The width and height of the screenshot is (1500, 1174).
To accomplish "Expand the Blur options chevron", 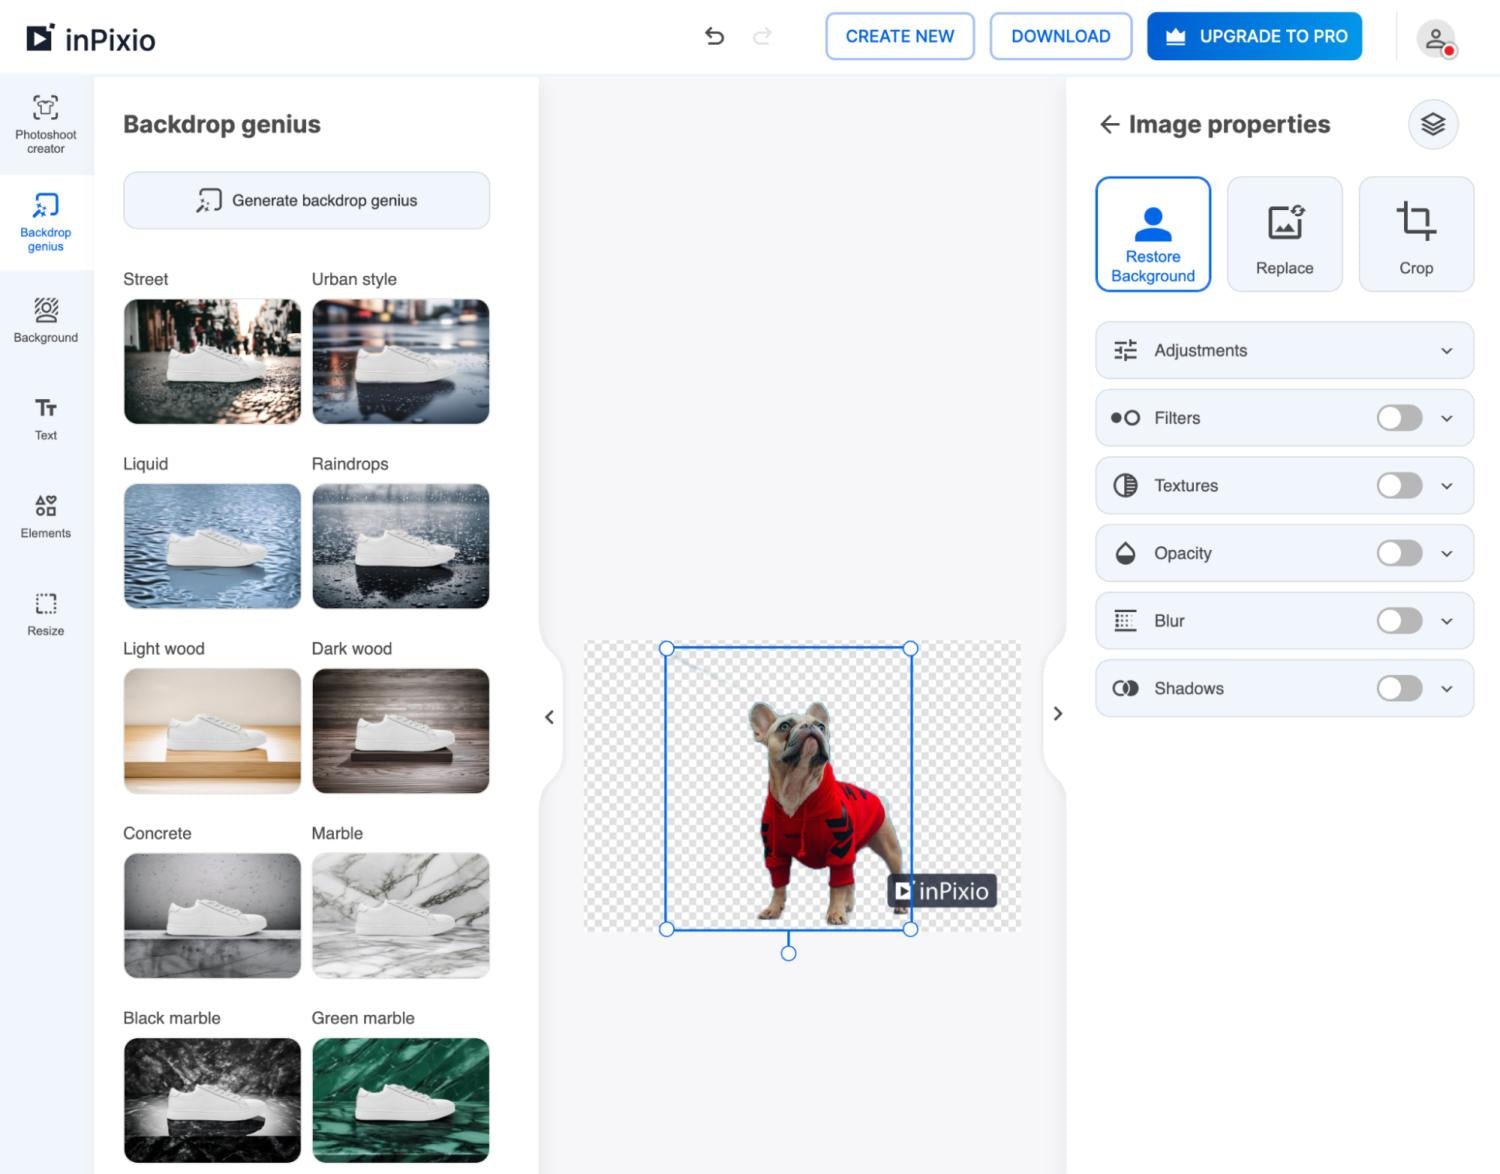I will click(x=1446, y=621).
